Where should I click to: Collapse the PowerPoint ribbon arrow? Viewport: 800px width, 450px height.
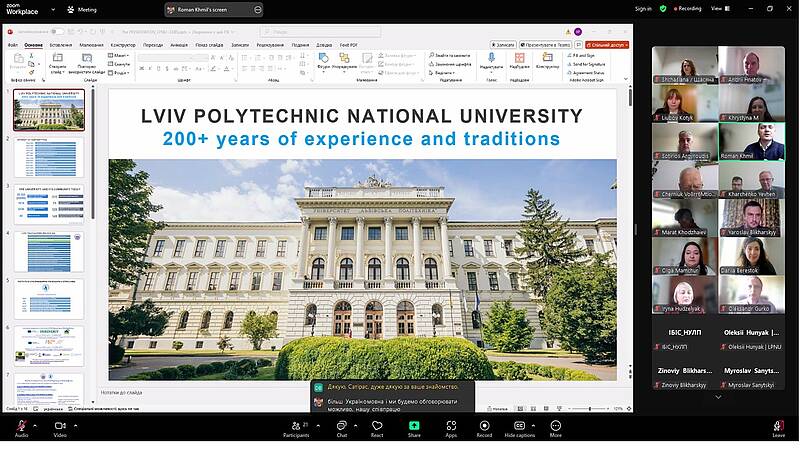[x=626, y=79]
